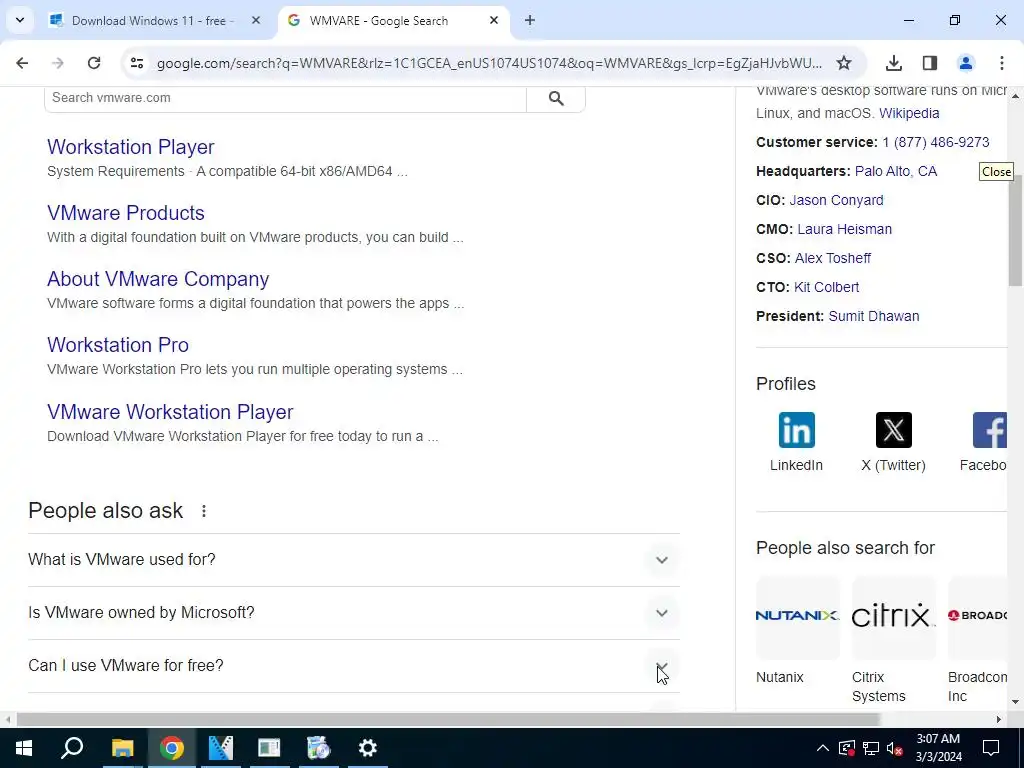Reload the Google search page
1024x768 pixels.
(94, 63)
